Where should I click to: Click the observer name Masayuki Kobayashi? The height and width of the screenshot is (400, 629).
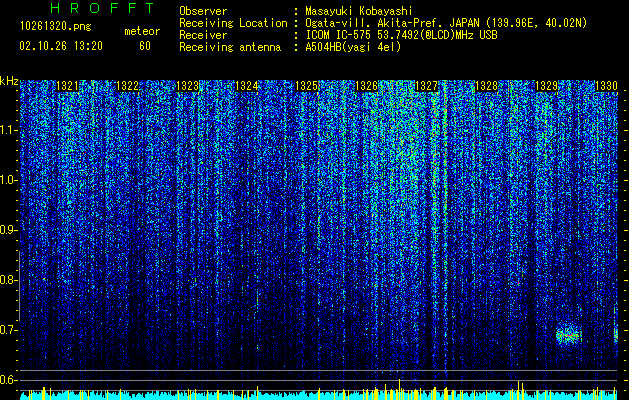click(359, 11)
